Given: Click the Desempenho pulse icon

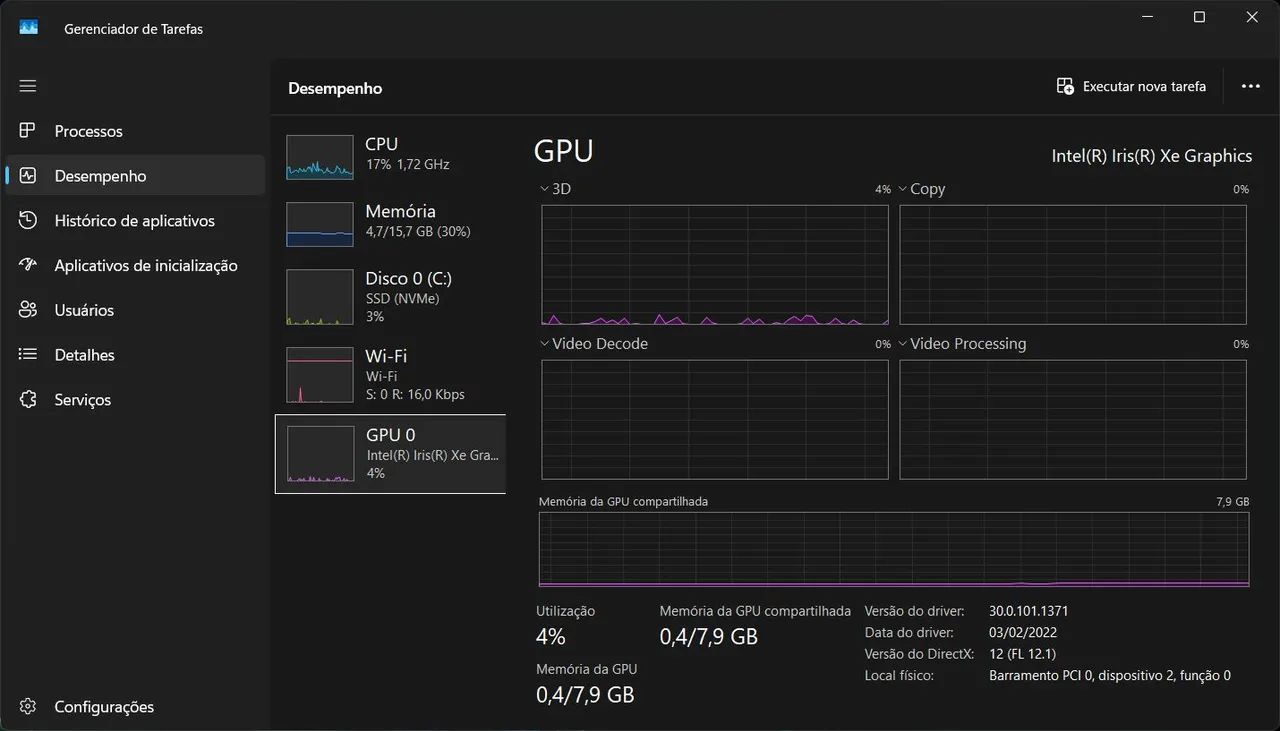Looking at the screenshot, I should click(x=28, y=176).
